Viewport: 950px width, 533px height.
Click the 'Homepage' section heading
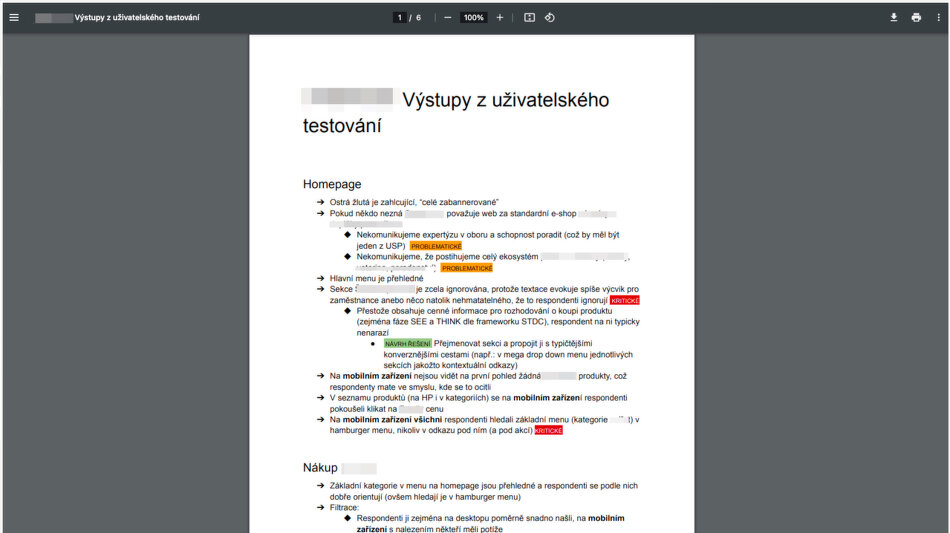coord(332,184)
